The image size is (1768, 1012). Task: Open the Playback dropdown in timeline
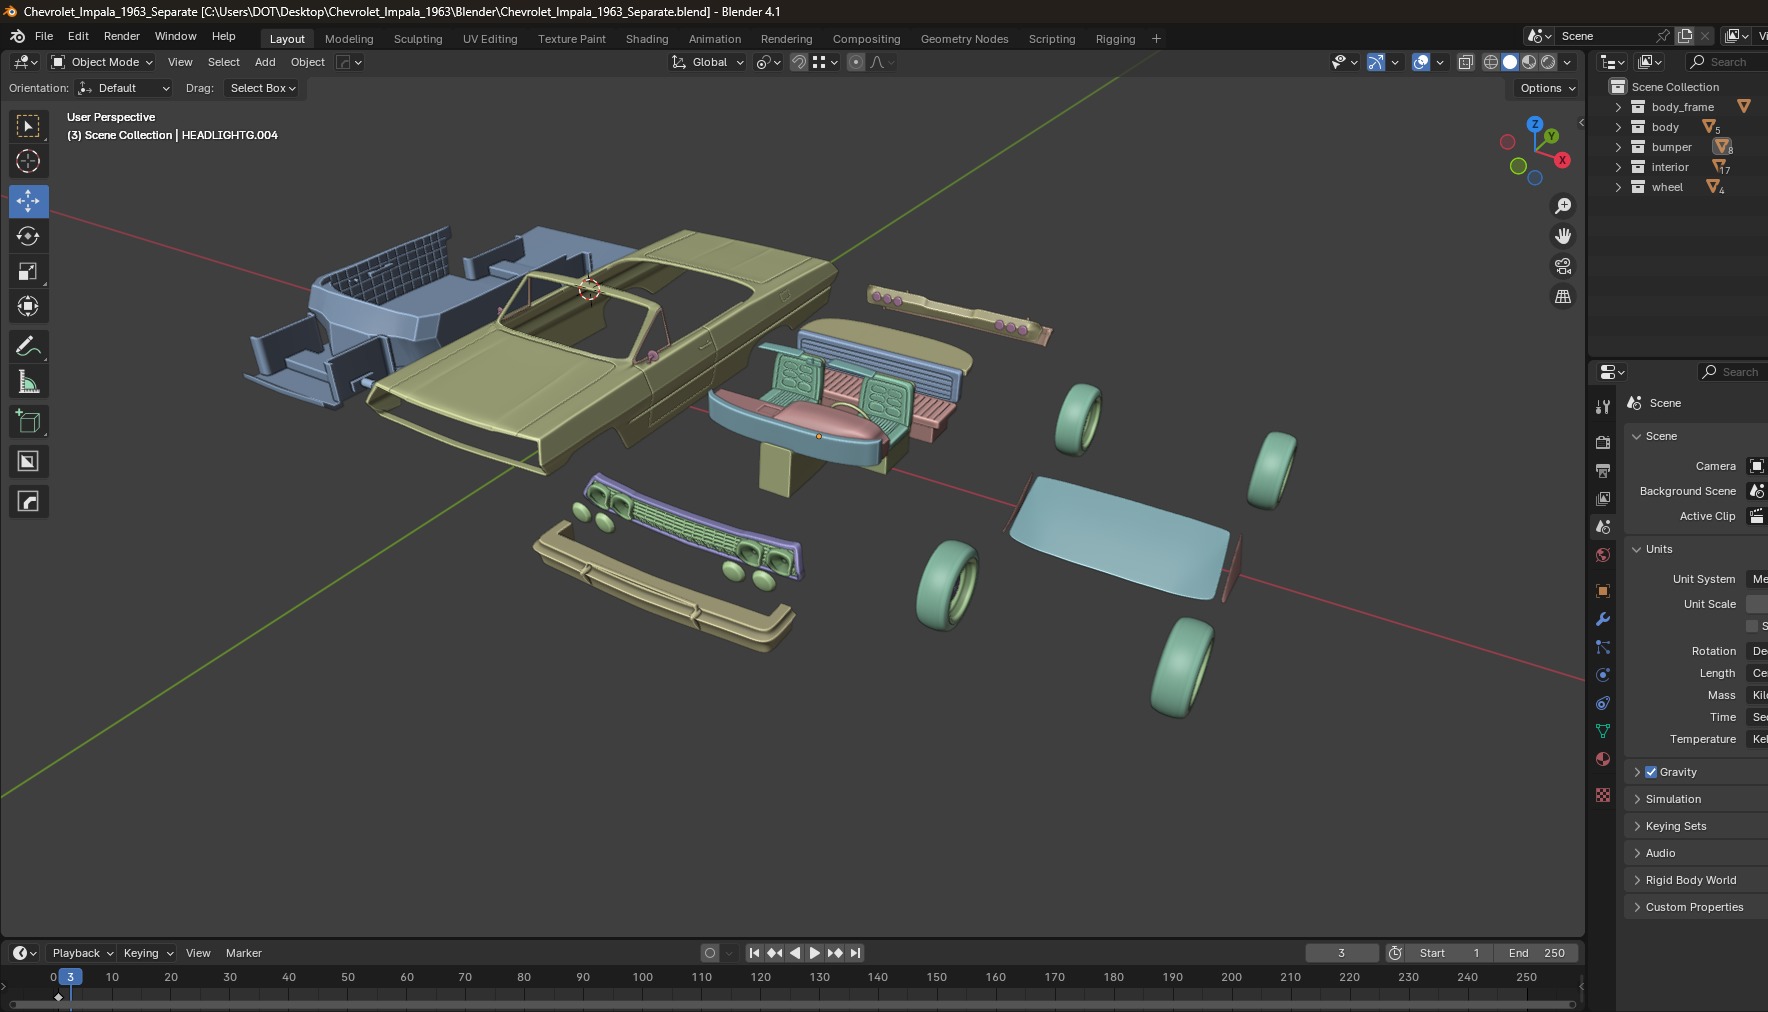click(82, 953)
